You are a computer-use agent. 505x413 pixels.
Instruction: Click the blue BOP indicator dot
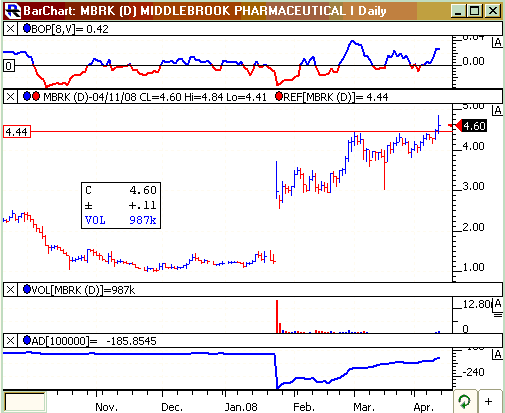pyautogui.click(x=27, y=29)
